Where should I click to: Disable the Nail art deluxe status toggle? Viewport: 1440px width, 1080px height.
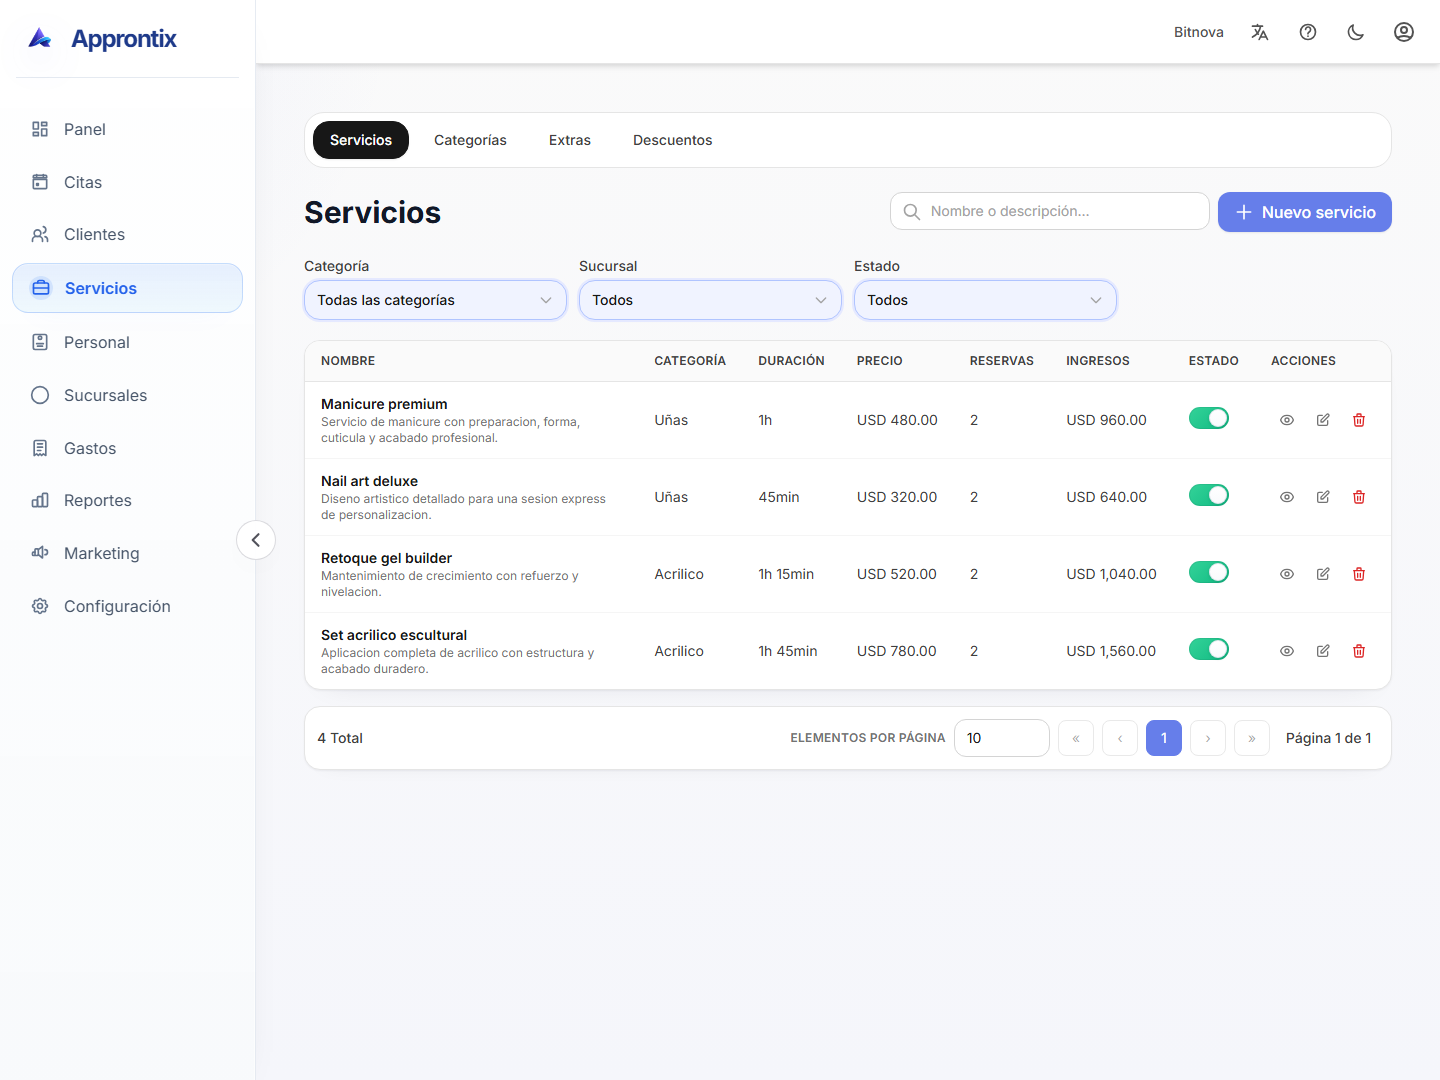pos(1209,495)
